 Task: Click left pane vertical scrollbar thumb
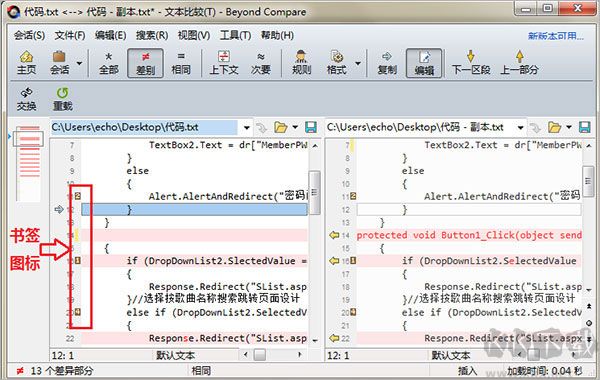tap(315, 192)
